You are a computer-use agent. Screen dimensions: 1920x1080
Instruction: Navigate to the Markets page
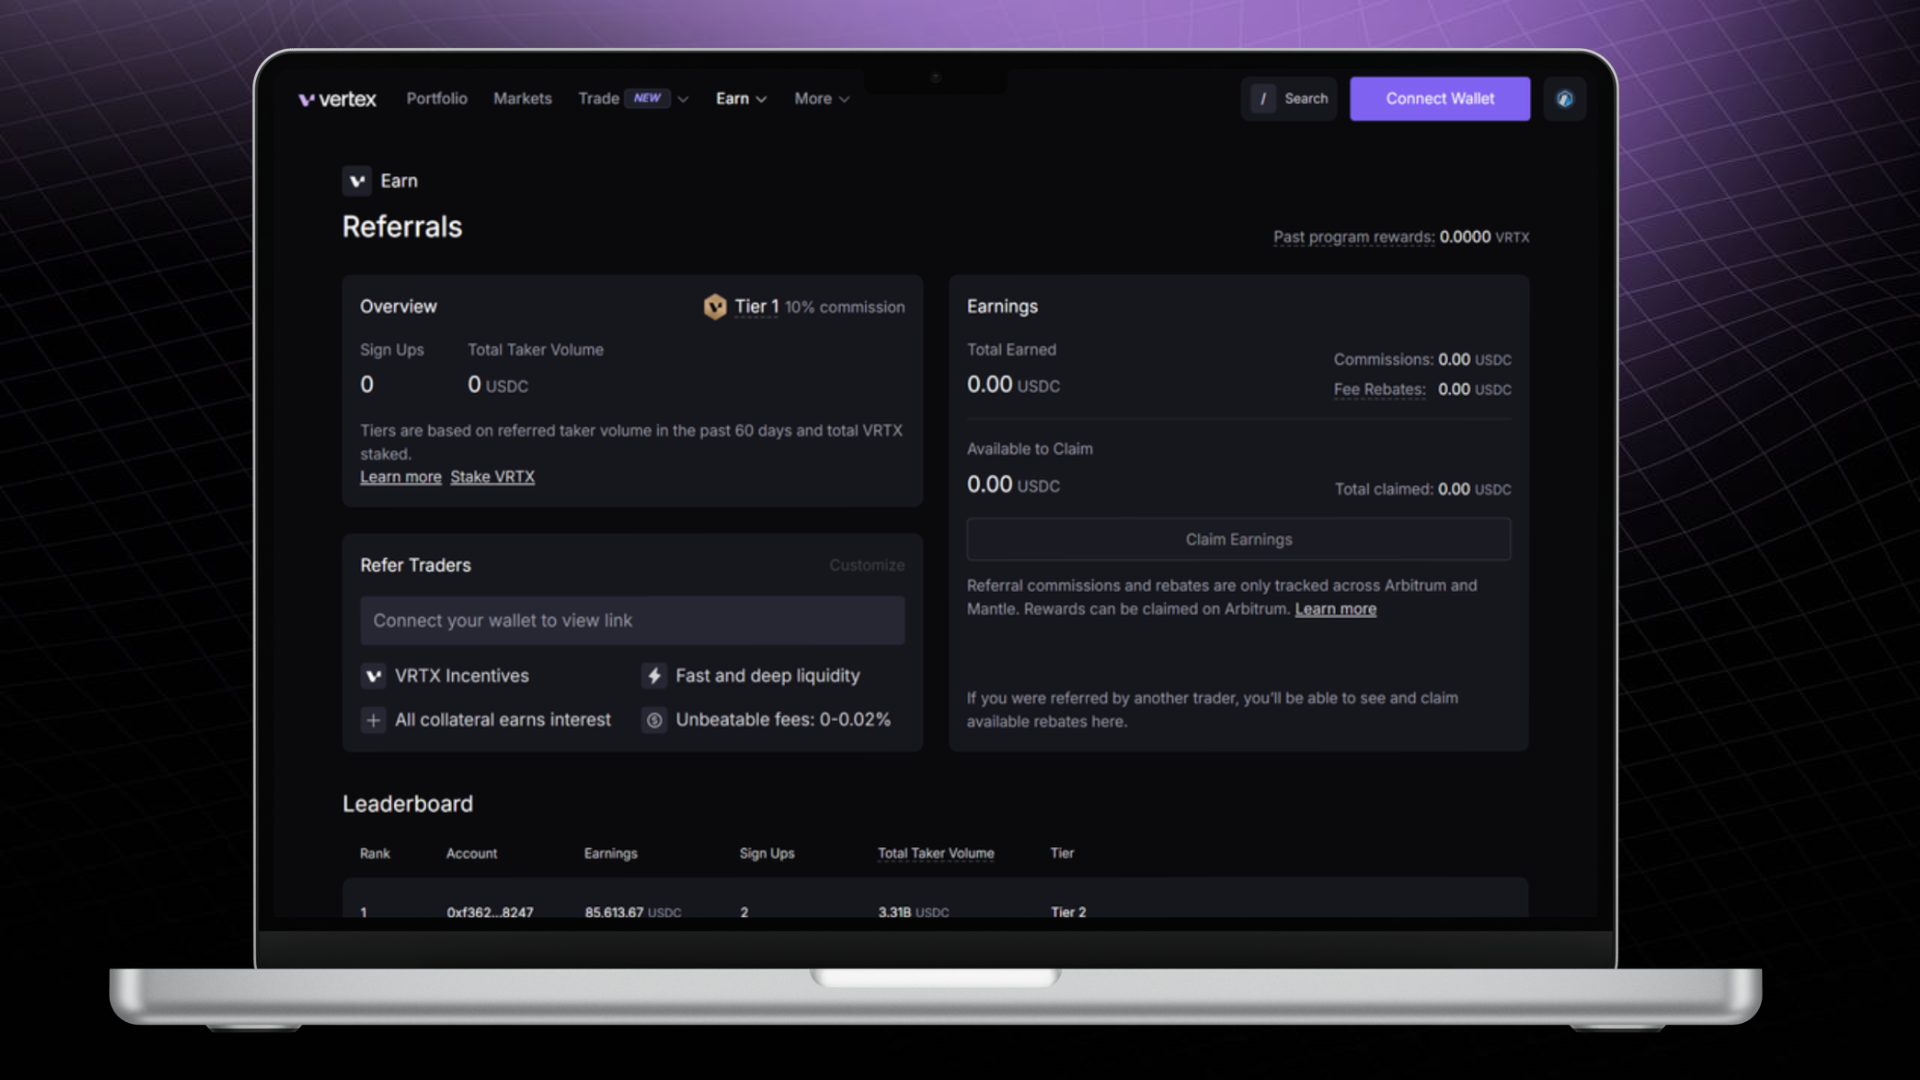pos(522,98)
